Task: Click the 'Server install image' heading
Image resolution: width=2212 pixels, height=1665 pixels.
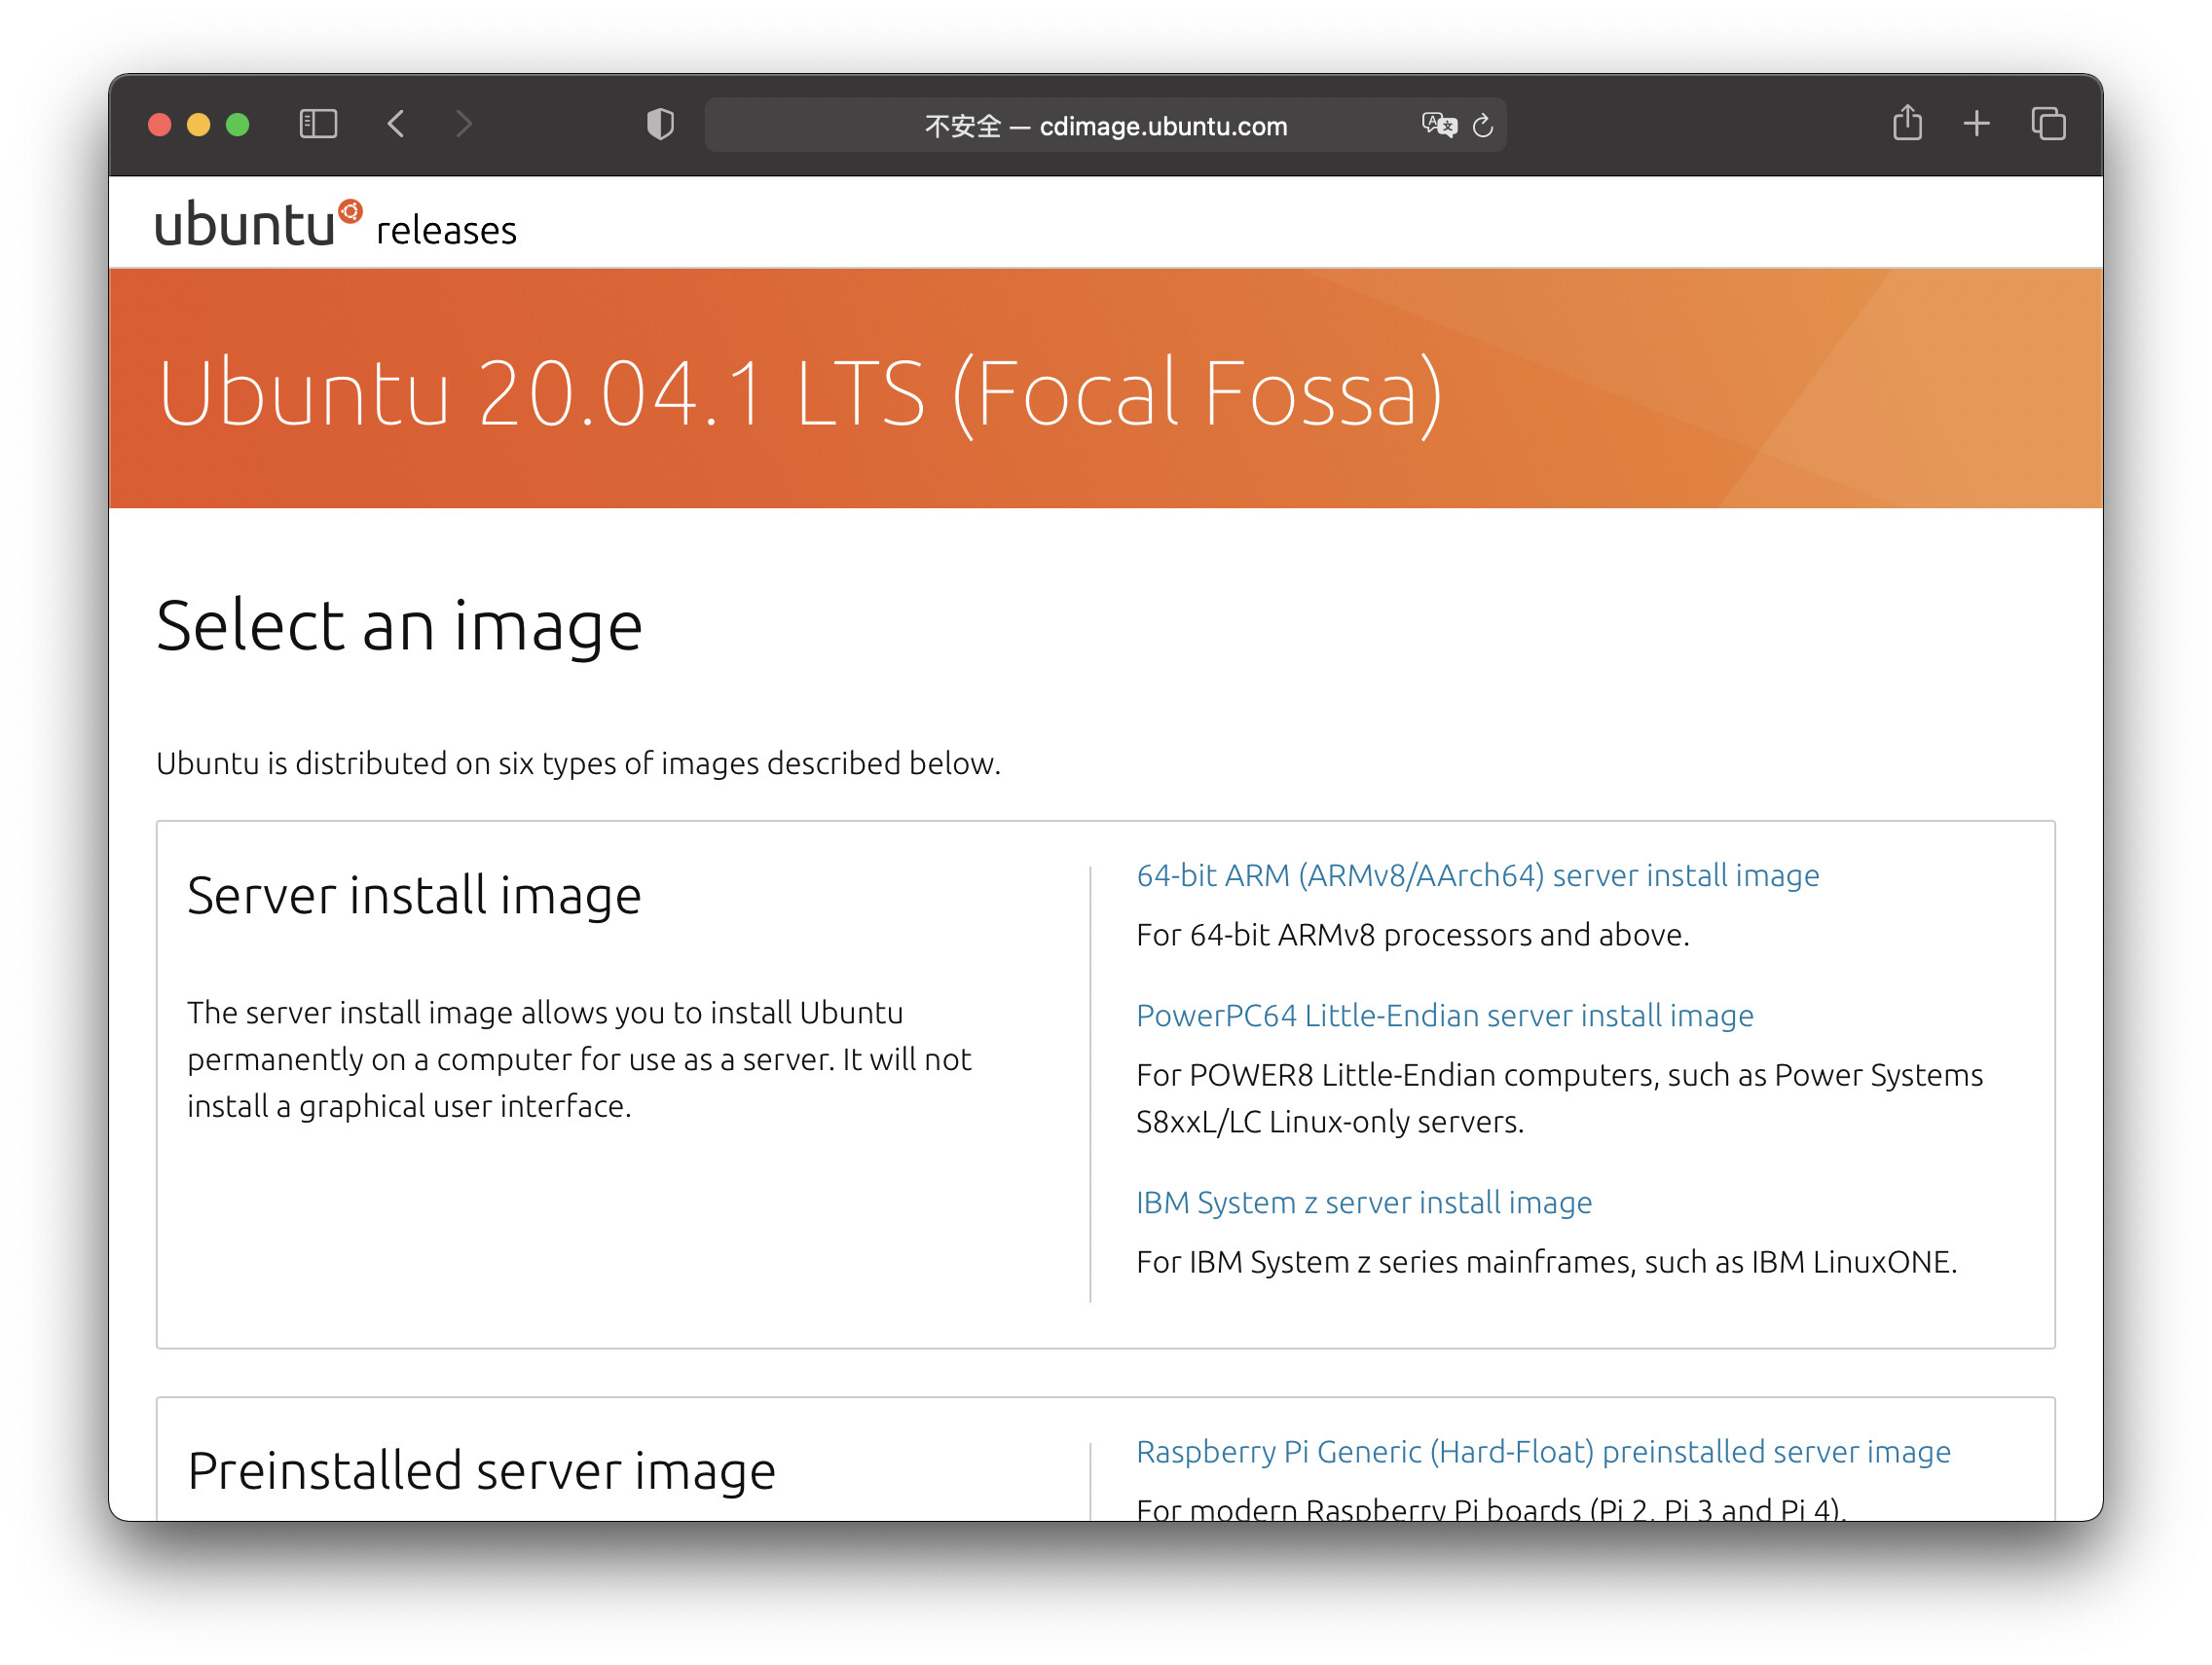Action: coord(414,895)
